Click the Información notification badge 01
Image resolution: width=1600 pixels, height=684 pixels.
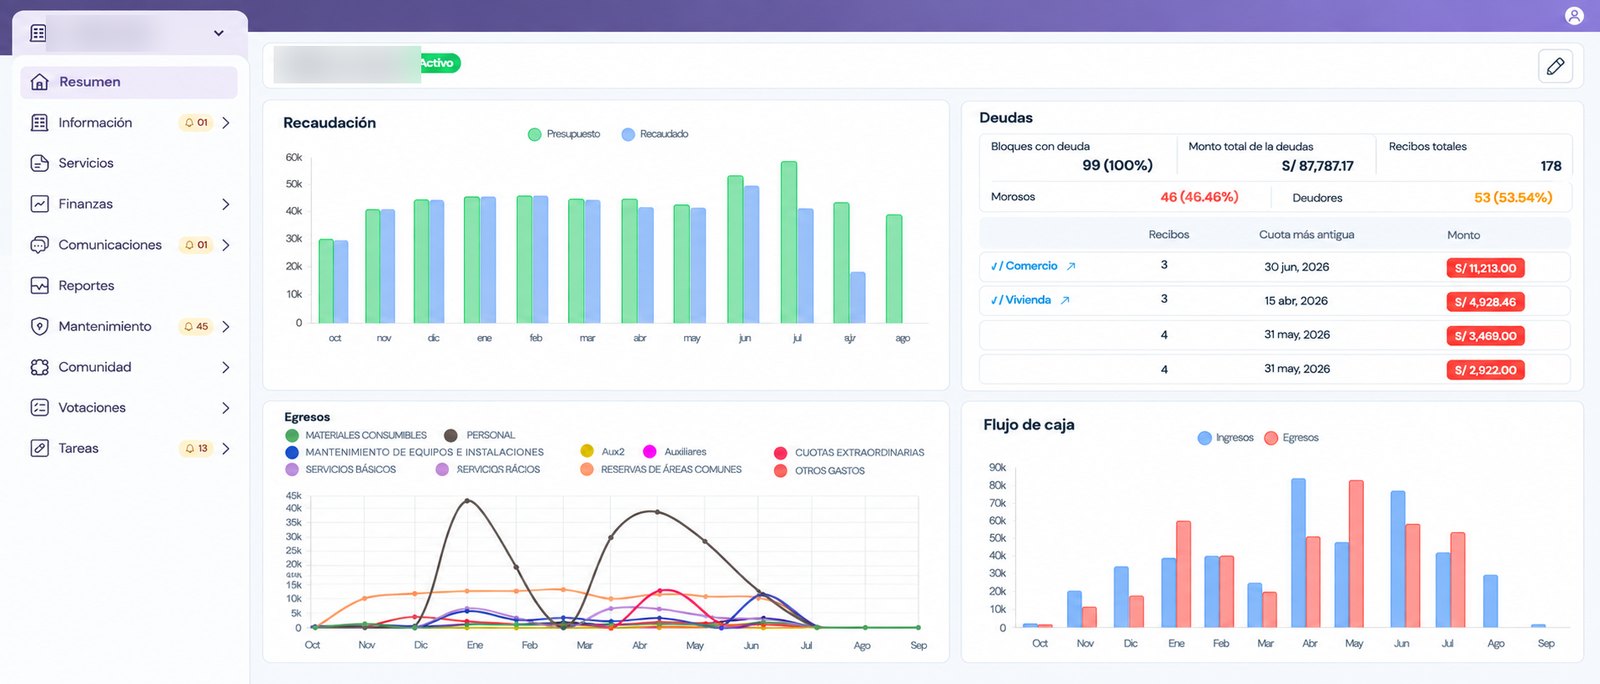[x=196, y=123]
